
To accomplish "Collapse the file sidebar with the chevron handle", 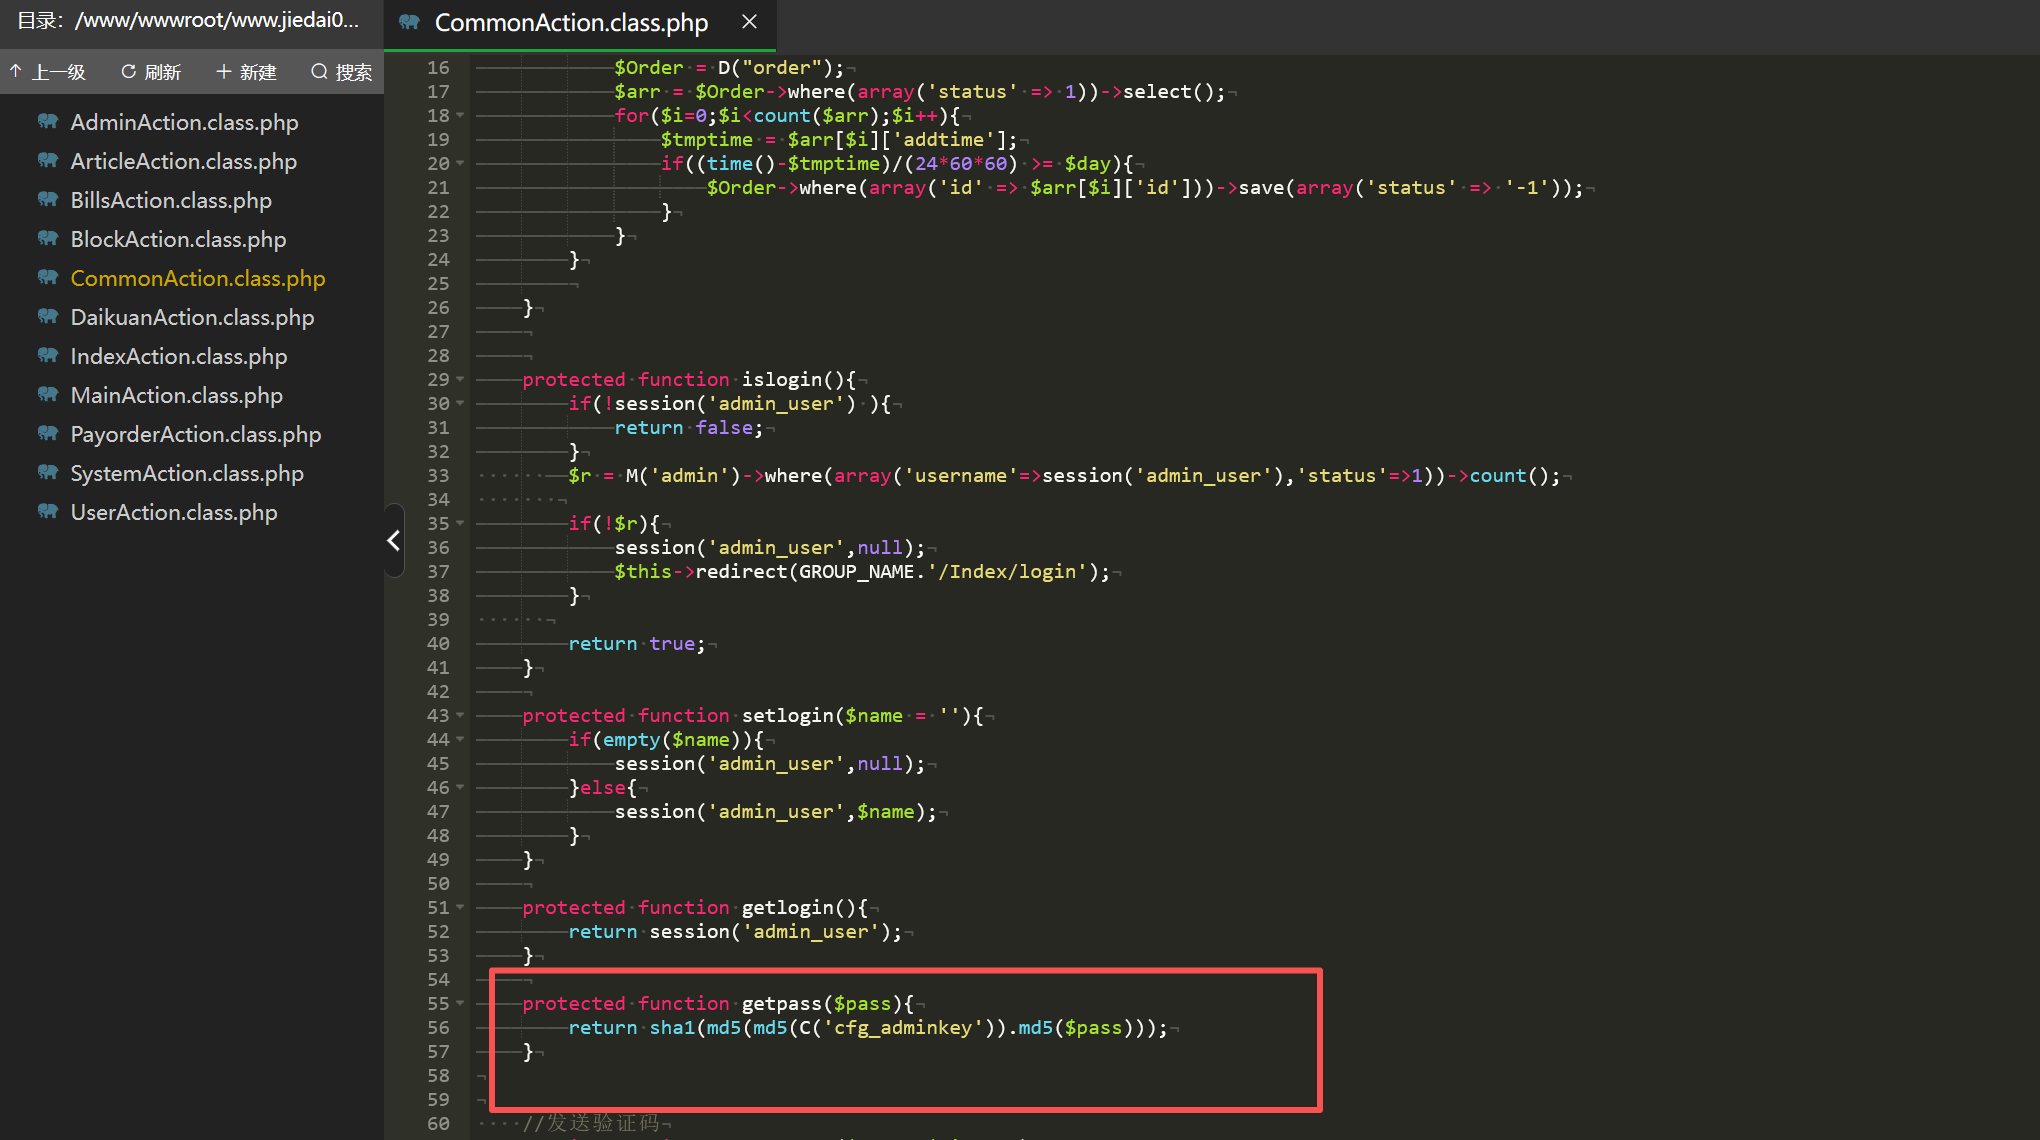I will (393, 541).
